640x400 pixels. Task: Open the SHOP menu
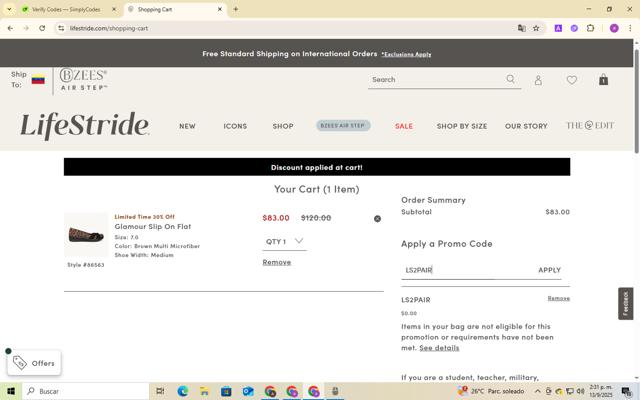point(283,126)
